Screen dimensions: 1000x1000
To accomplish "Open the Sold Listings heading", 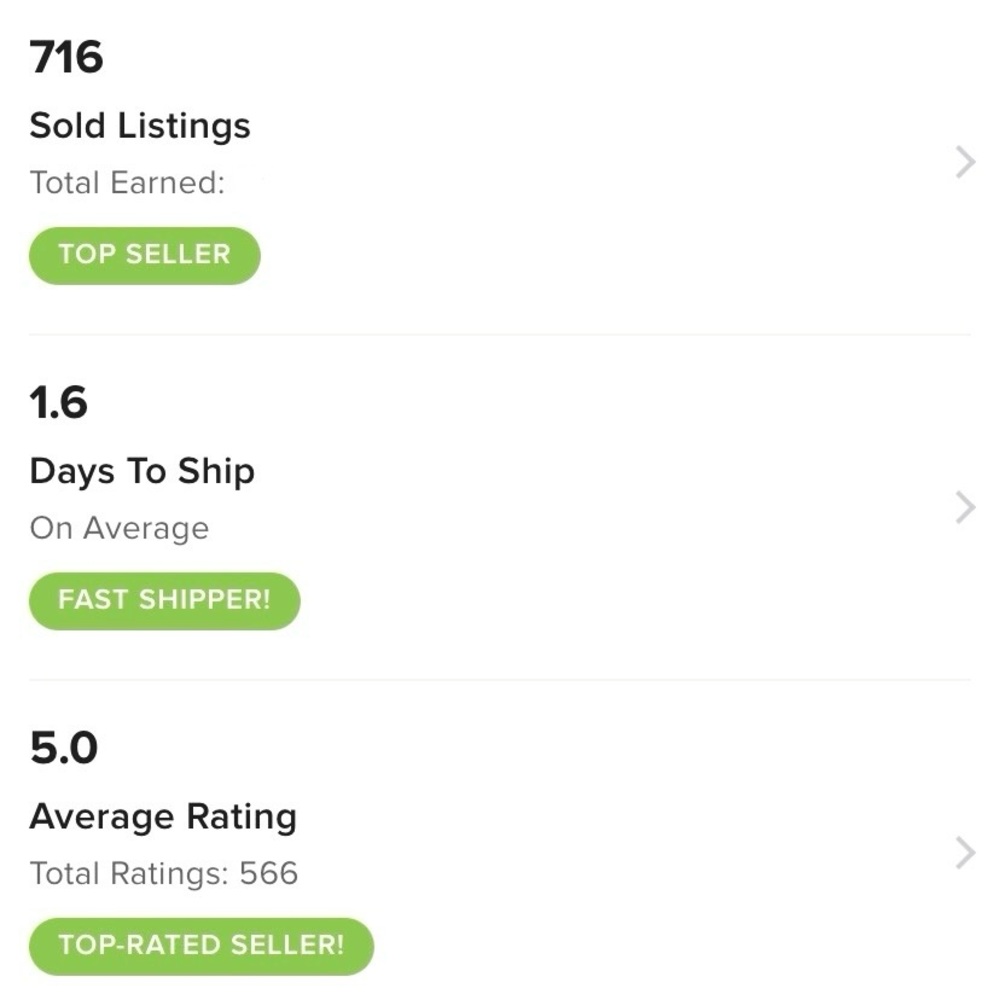I will (140, 126).
